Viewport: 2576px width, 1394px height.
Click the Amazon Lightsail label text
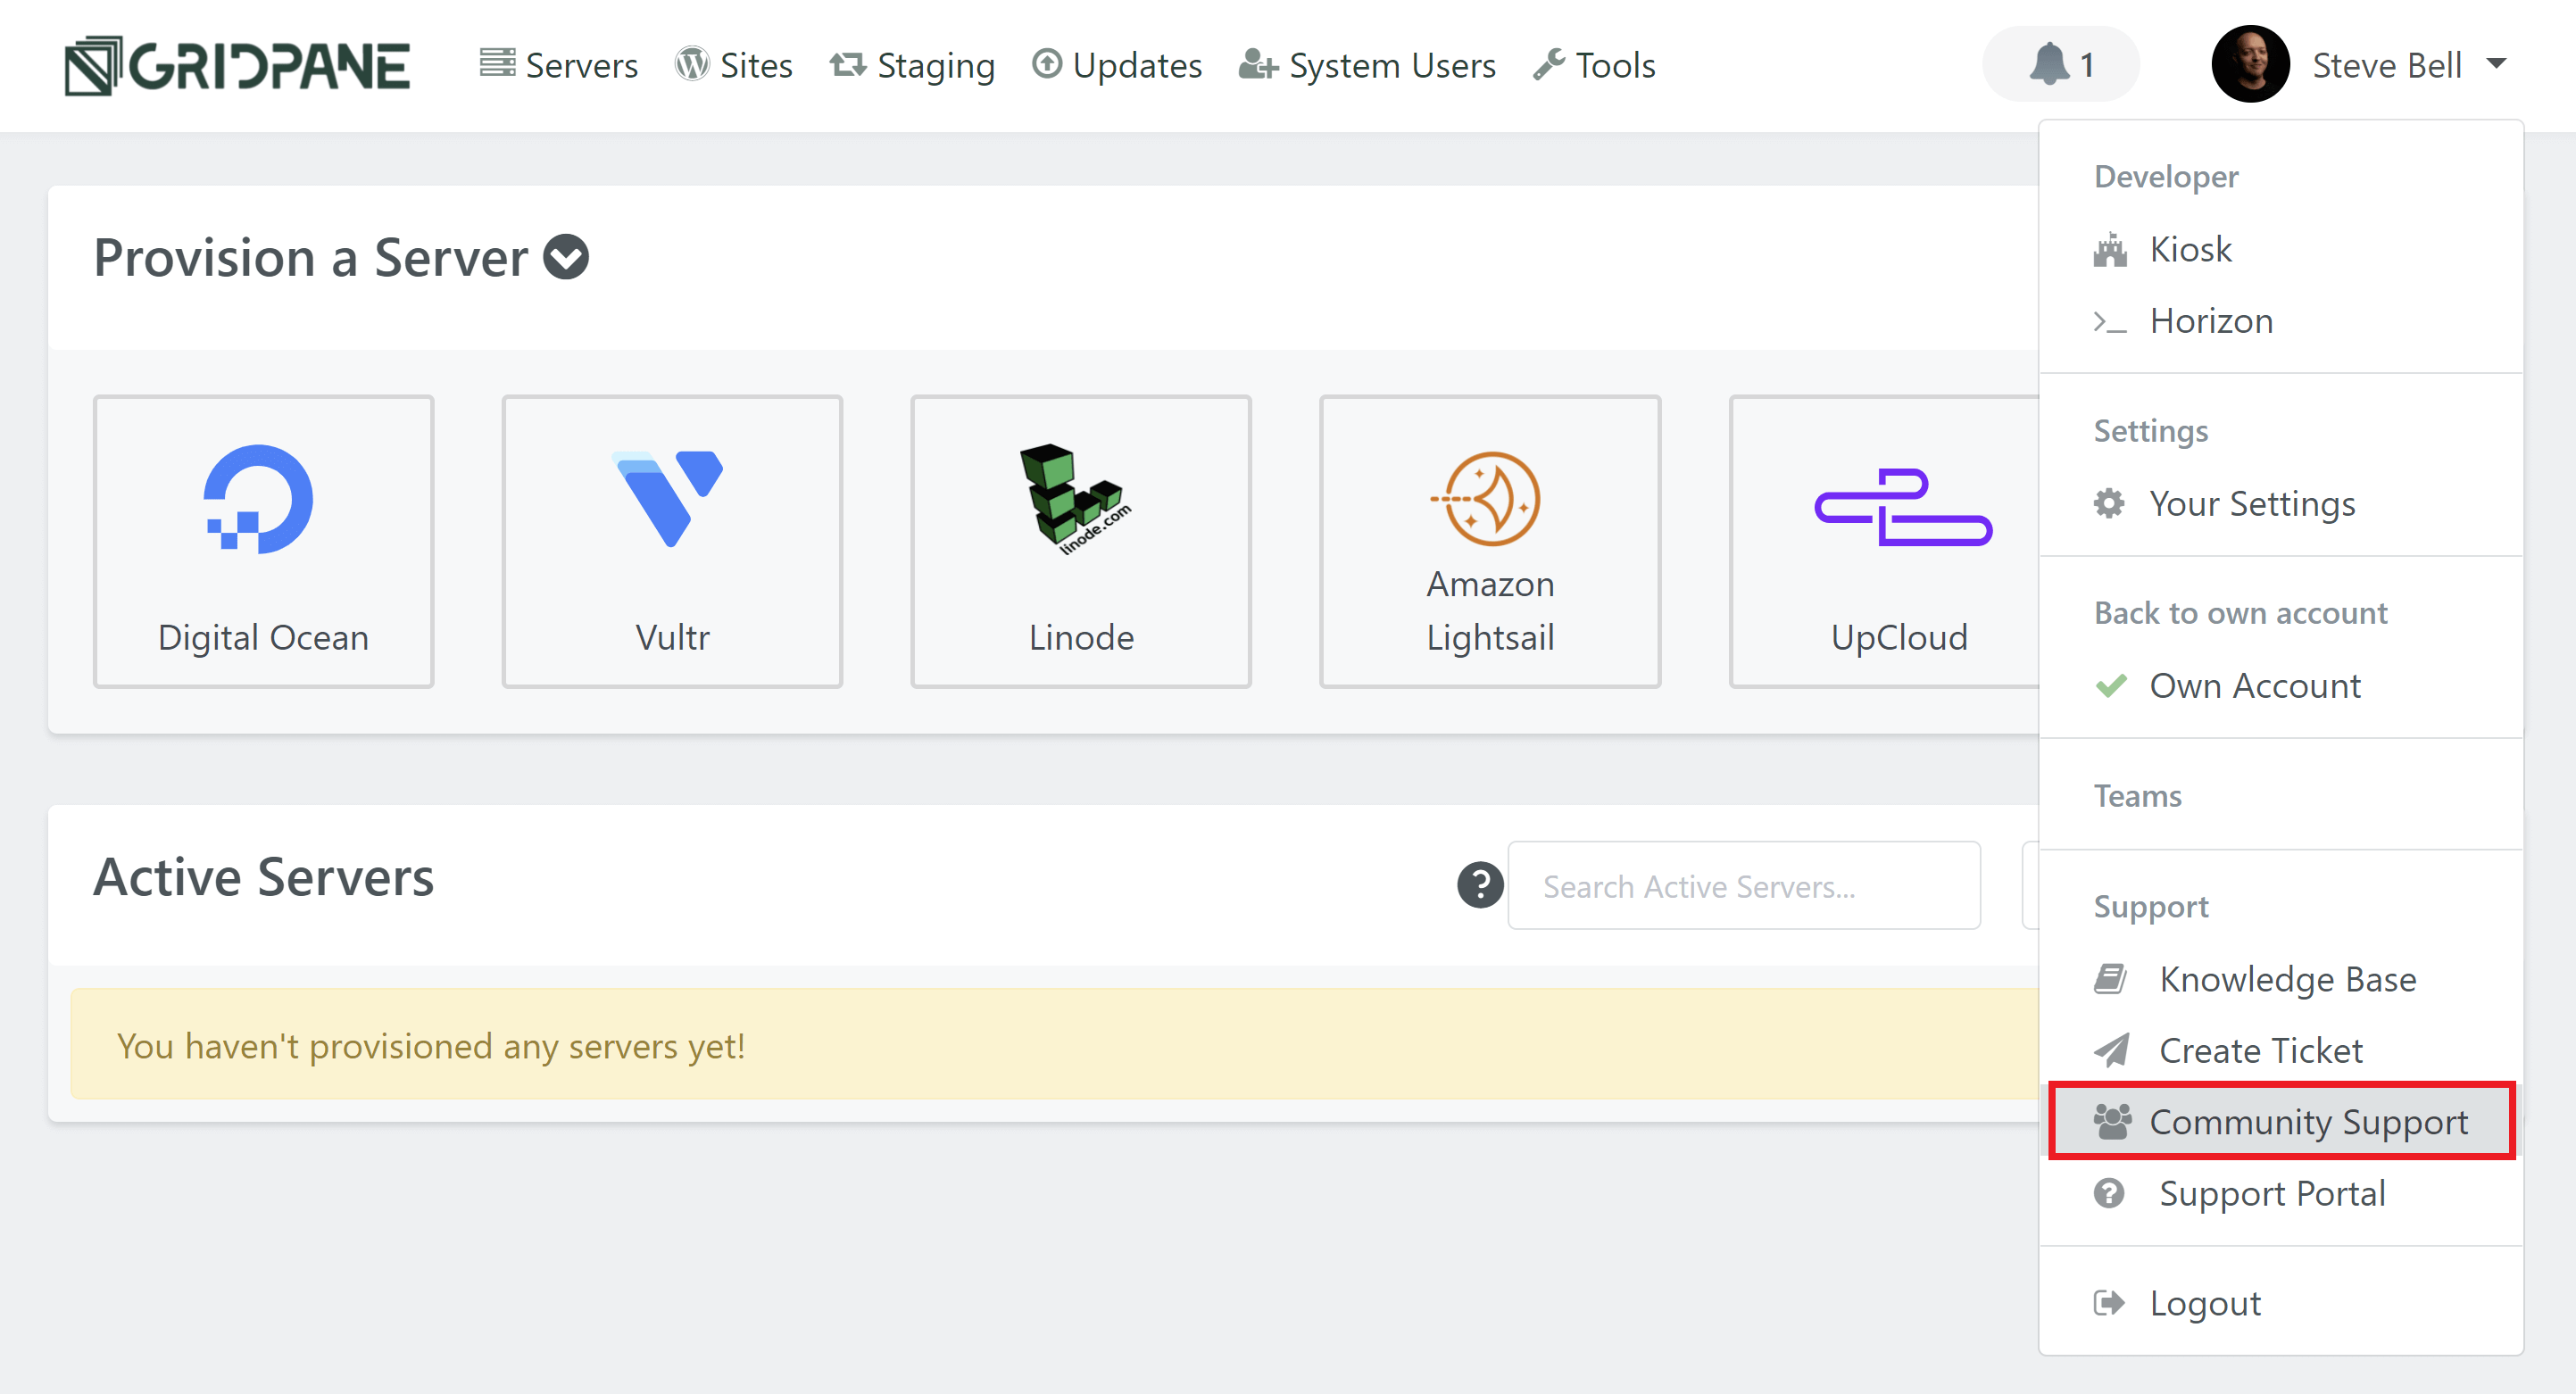[x=1490, y=610]
